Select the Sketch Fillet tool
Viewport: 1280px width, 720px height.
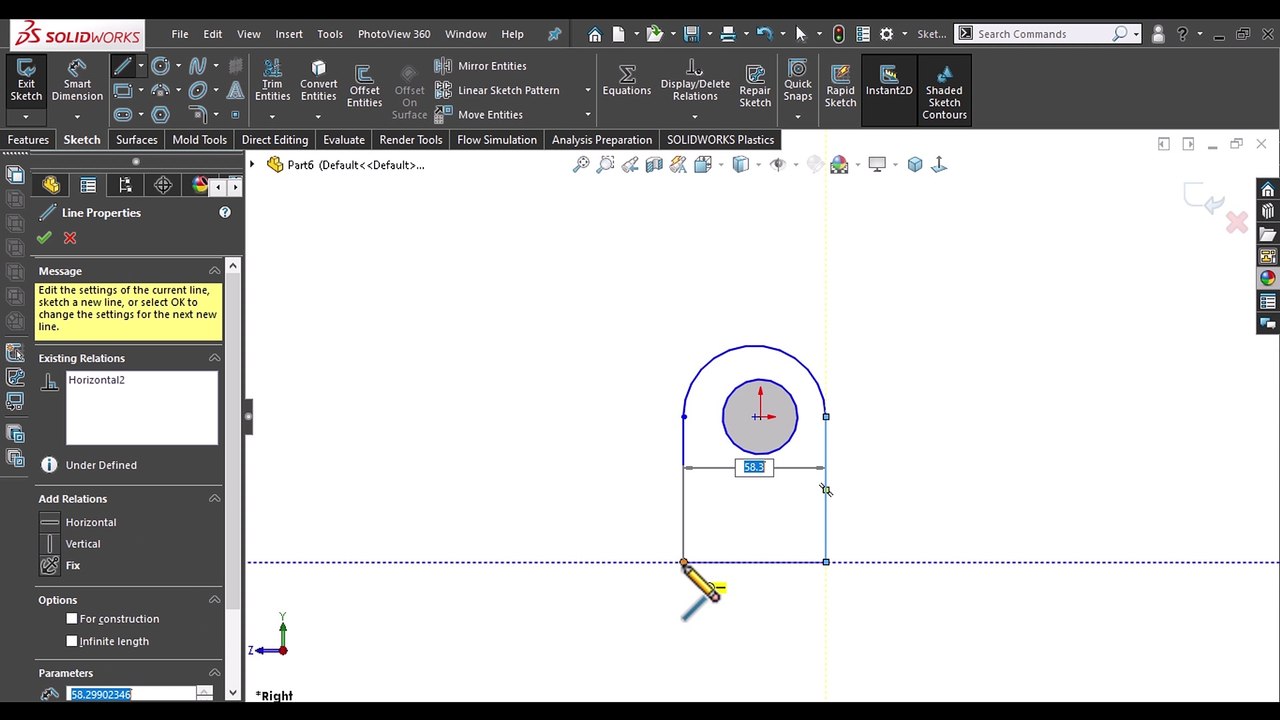(197, 114)
